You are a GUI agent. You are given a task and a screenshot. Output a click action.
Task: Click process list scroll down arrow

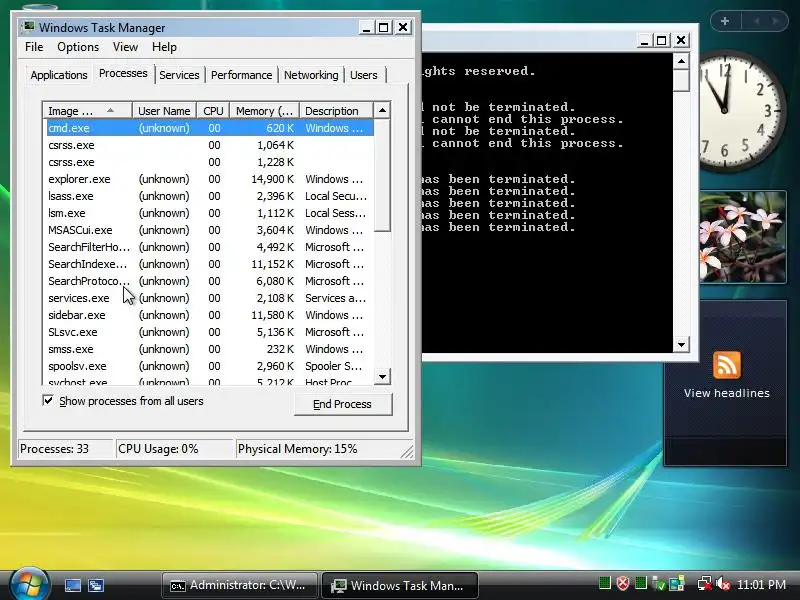(382, 377)
